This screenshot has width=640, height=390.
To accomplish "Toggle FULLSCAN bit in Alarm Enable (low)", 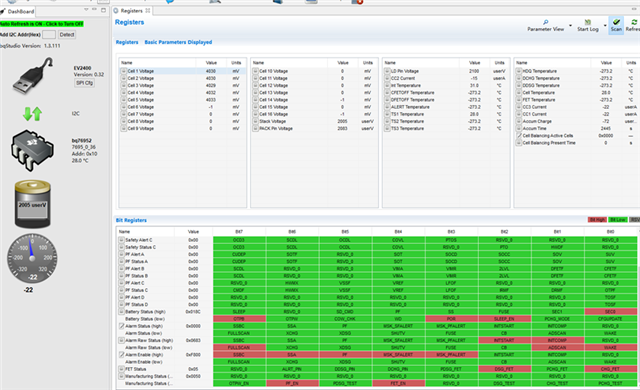I will click(x=239, y=362).
